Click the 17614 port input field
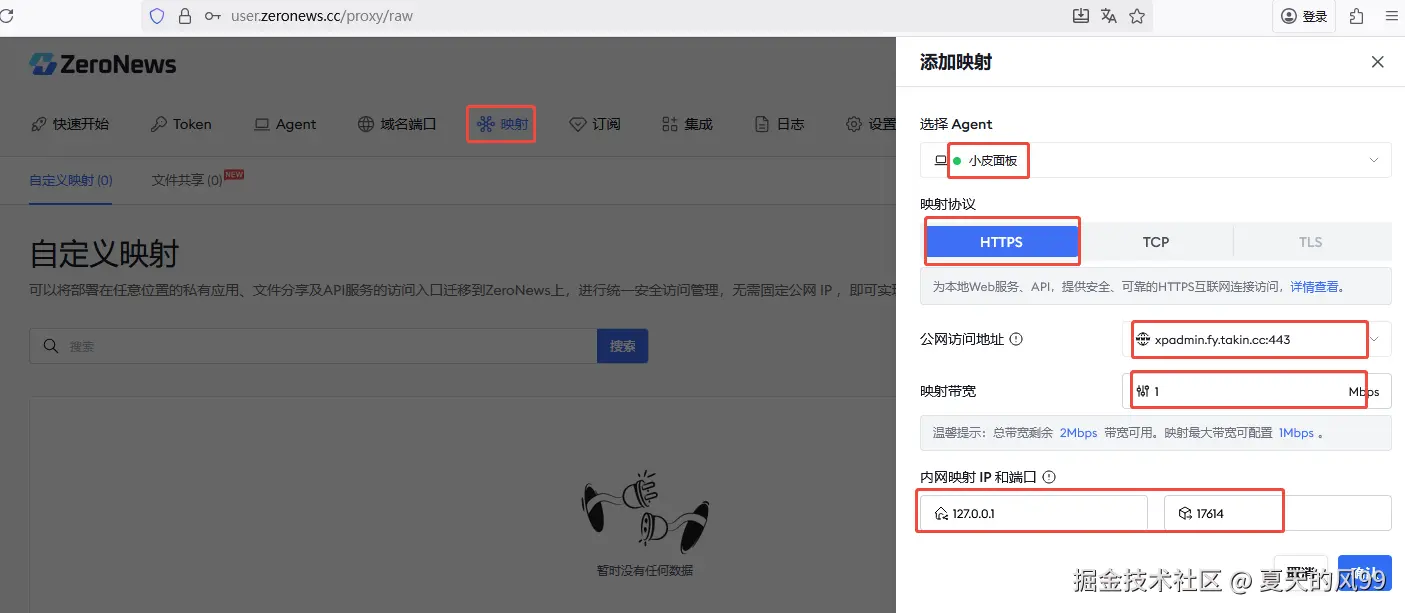The image size is (1405, 613). 1278,513
